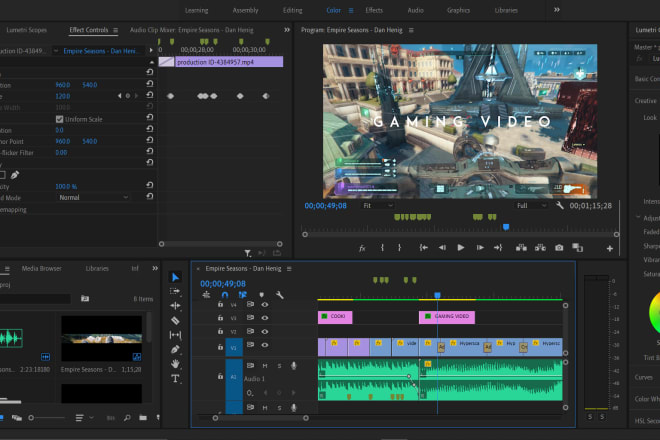Click the project thumbnail zoom slider
The height and width of the screenshot is (440, 660).
[46, 418]
